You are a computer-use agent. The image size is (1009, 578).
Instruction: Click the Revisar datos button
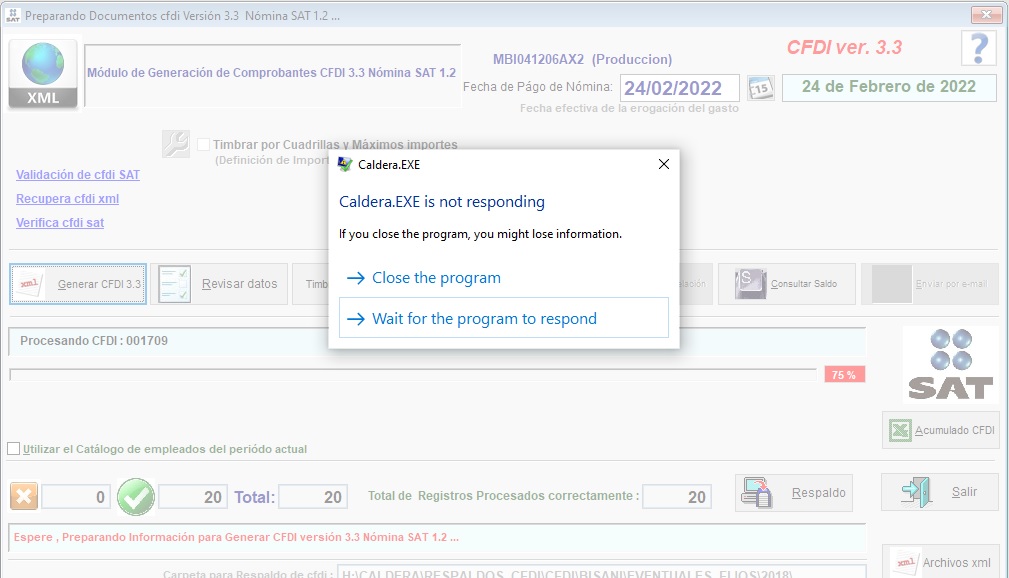[219, 284]
